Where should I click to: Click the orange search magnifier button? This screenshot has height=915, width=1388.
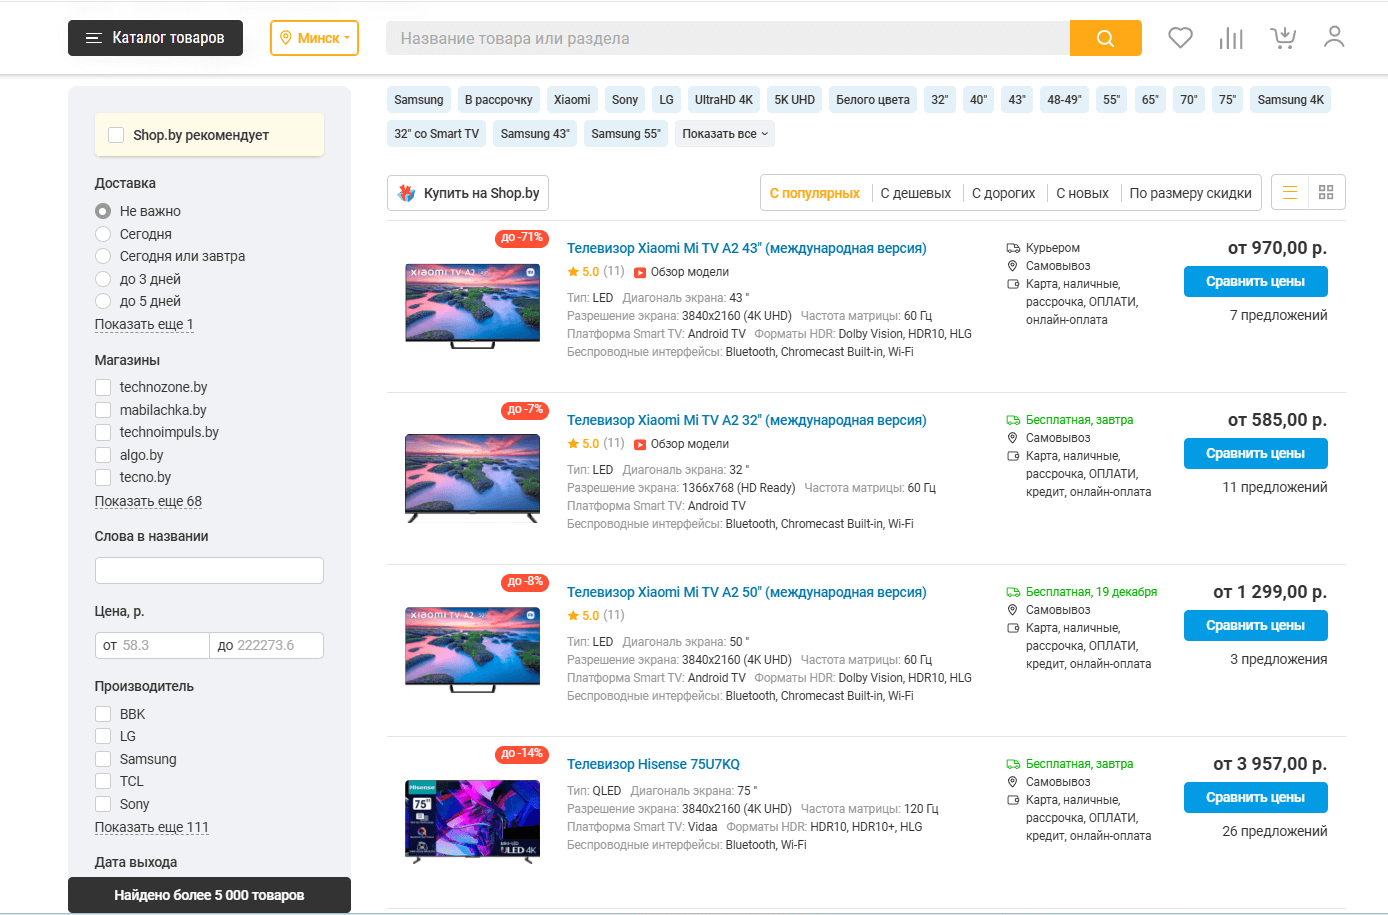[1105, 38]
